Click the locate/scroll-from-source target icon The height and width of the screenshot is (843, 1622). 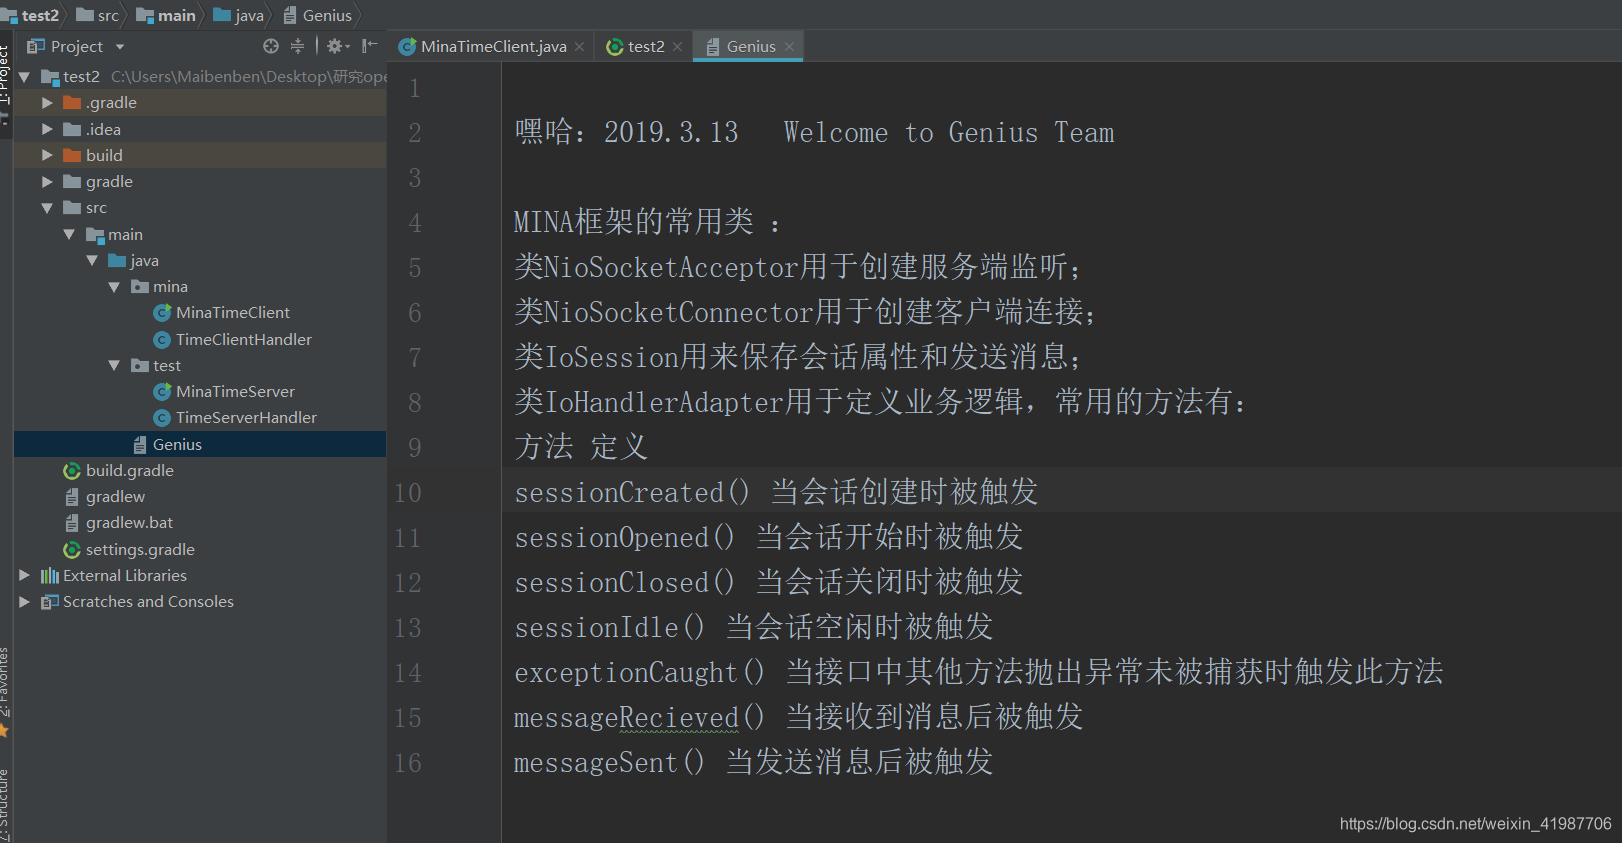coord(270,46)
